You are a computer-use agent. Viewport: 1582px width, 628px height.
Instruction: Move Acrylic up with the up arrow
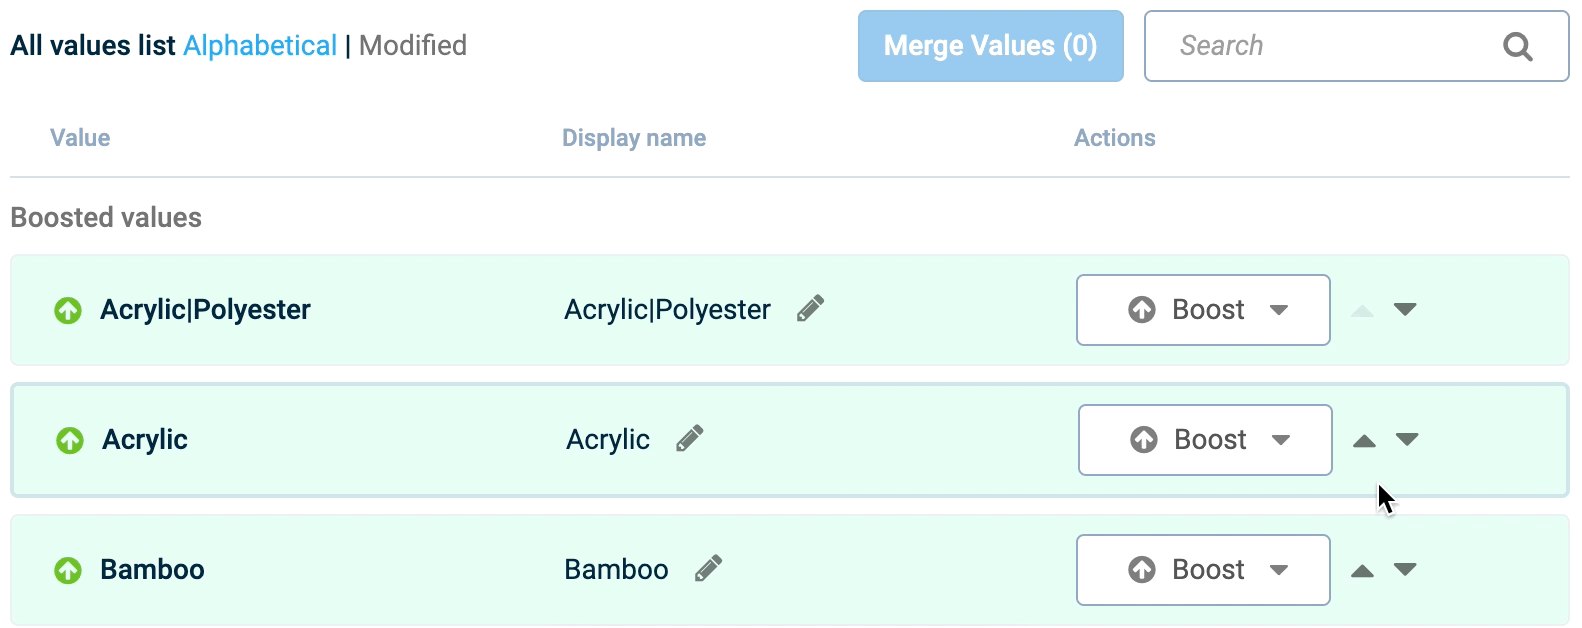1364,441
